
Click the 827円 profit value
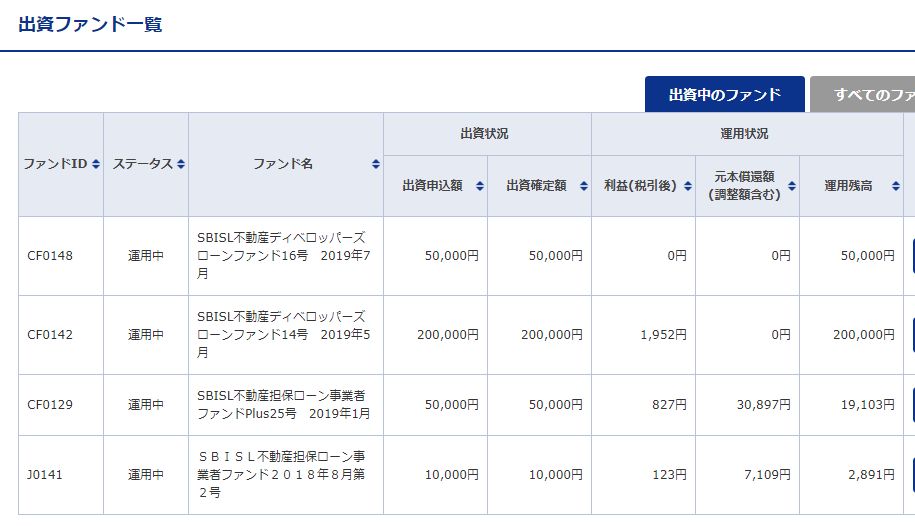[669, 405]
